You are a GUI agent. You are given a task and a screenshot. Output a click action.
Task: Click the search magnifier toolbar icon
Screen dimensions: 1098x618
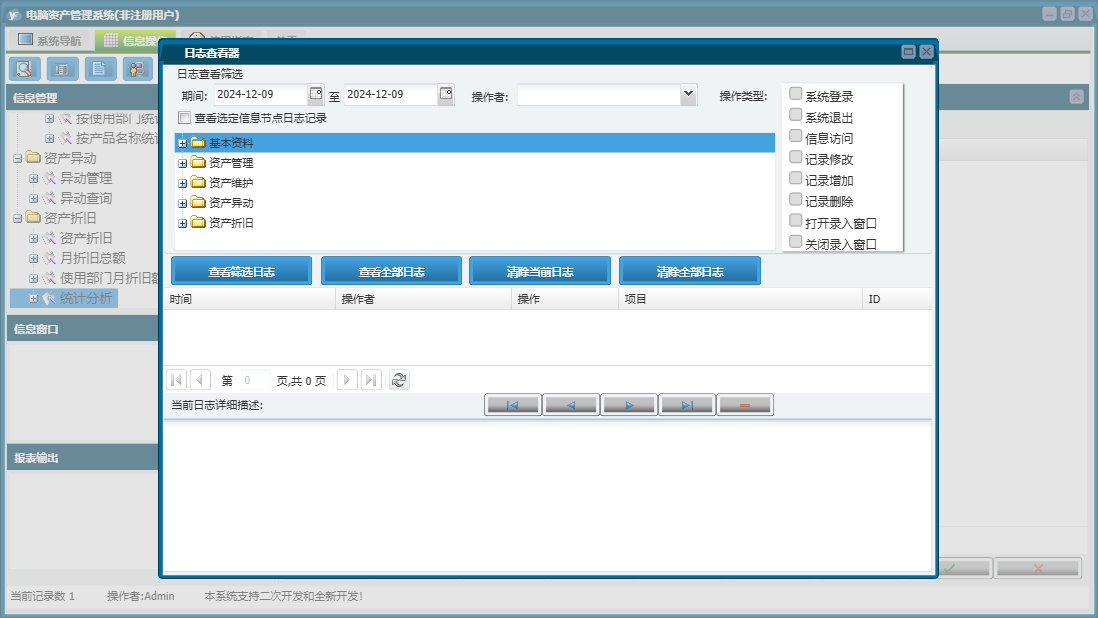point(25,69)
